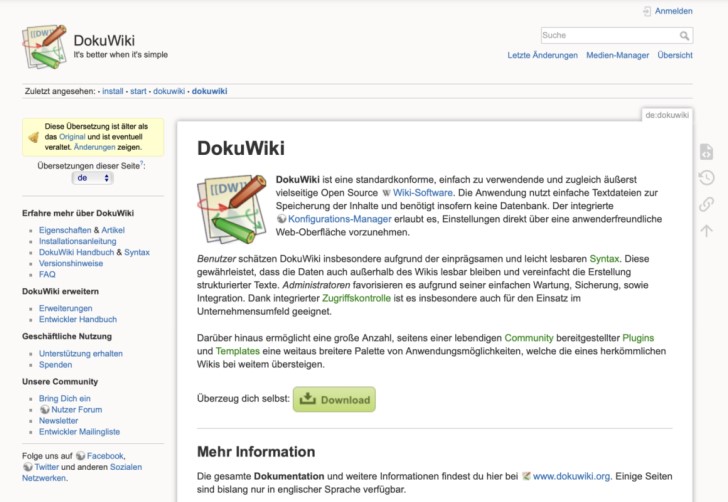Click the question mark after Übersetzungen dieser Seite

(x=142, y=163)
